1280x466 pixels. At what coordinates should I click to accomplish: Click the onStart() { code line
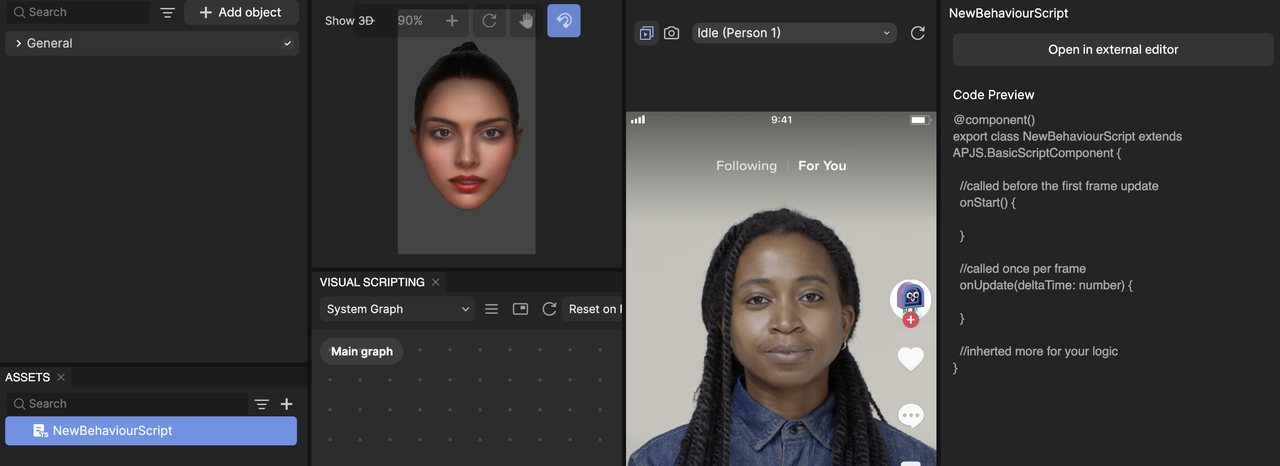pos(987,202)
